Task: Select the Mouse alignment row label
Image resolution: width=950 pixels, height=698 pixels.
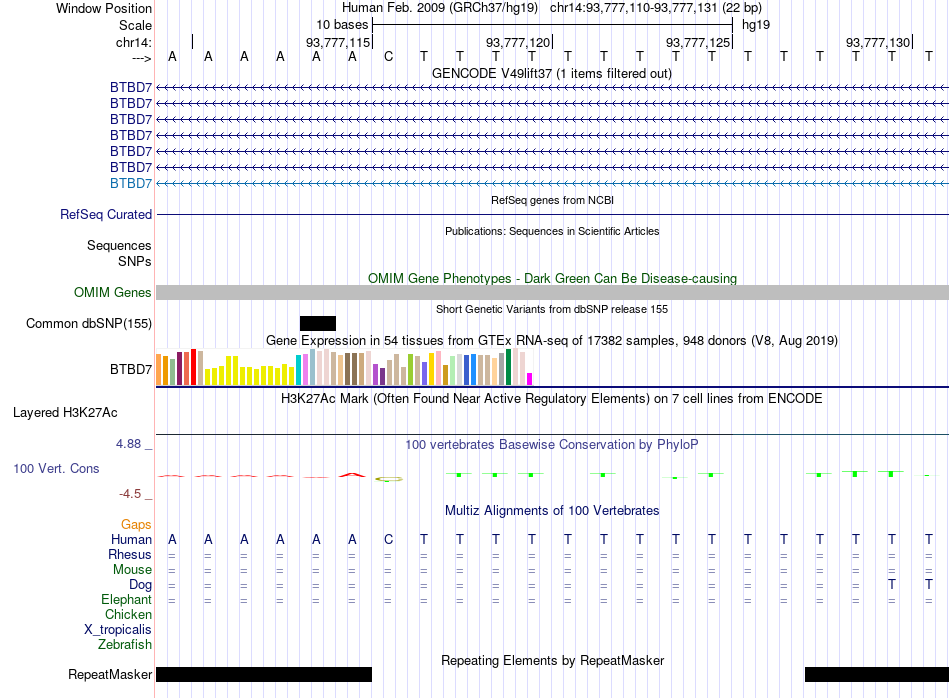Action: (133, 570)
